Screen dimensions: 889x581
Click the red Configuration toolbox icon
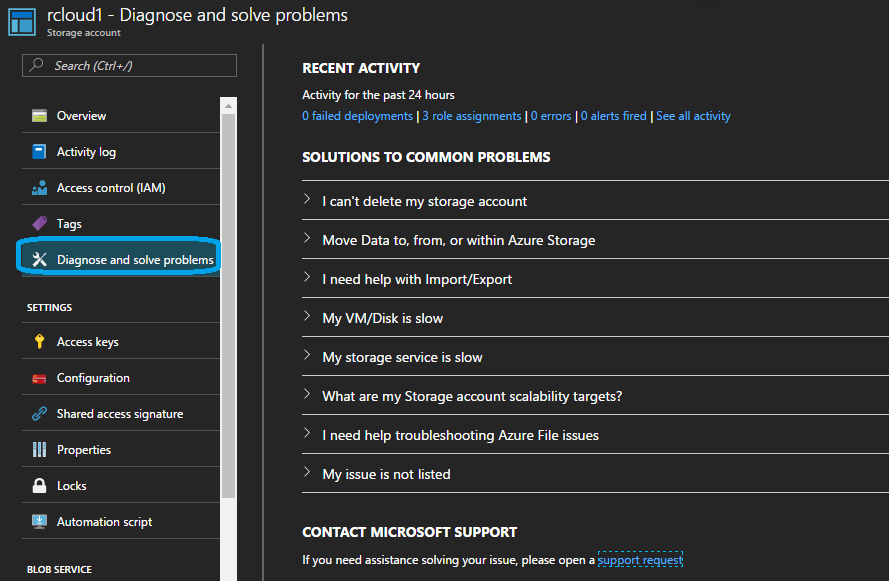(39, 378)
